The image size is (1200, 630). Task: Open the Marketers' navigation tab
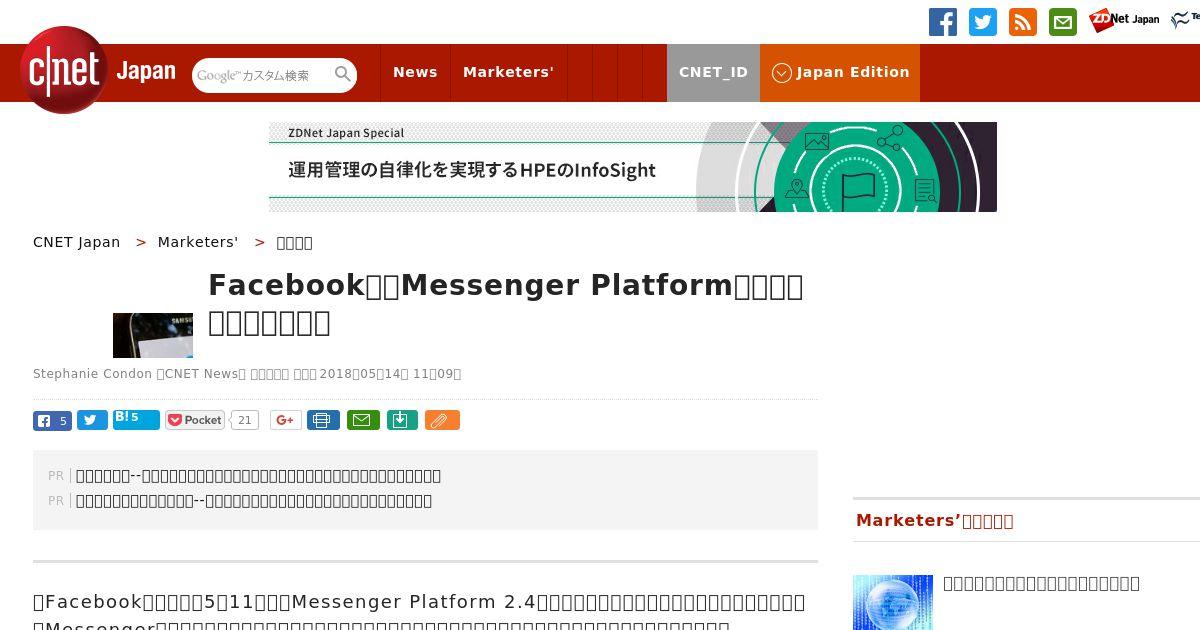click(508, 72)
